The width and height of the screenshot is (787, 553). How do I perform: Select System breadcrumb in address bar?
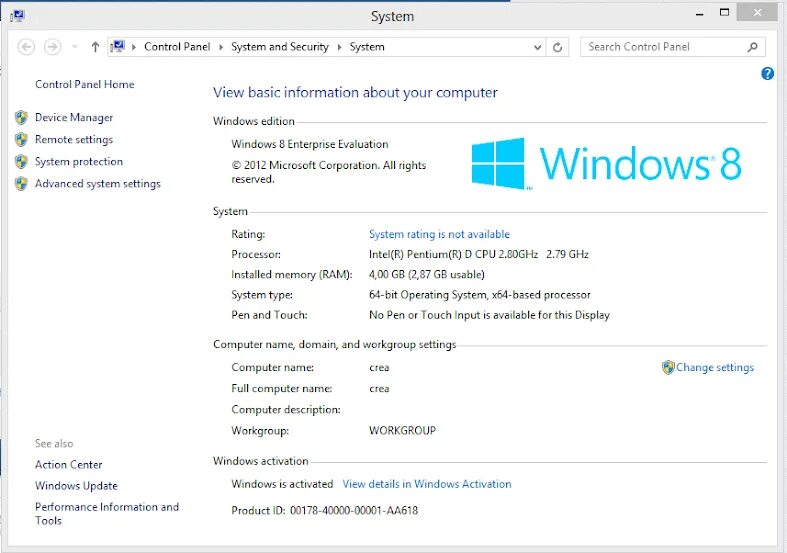pyautogui.click(x=367, y=47)
